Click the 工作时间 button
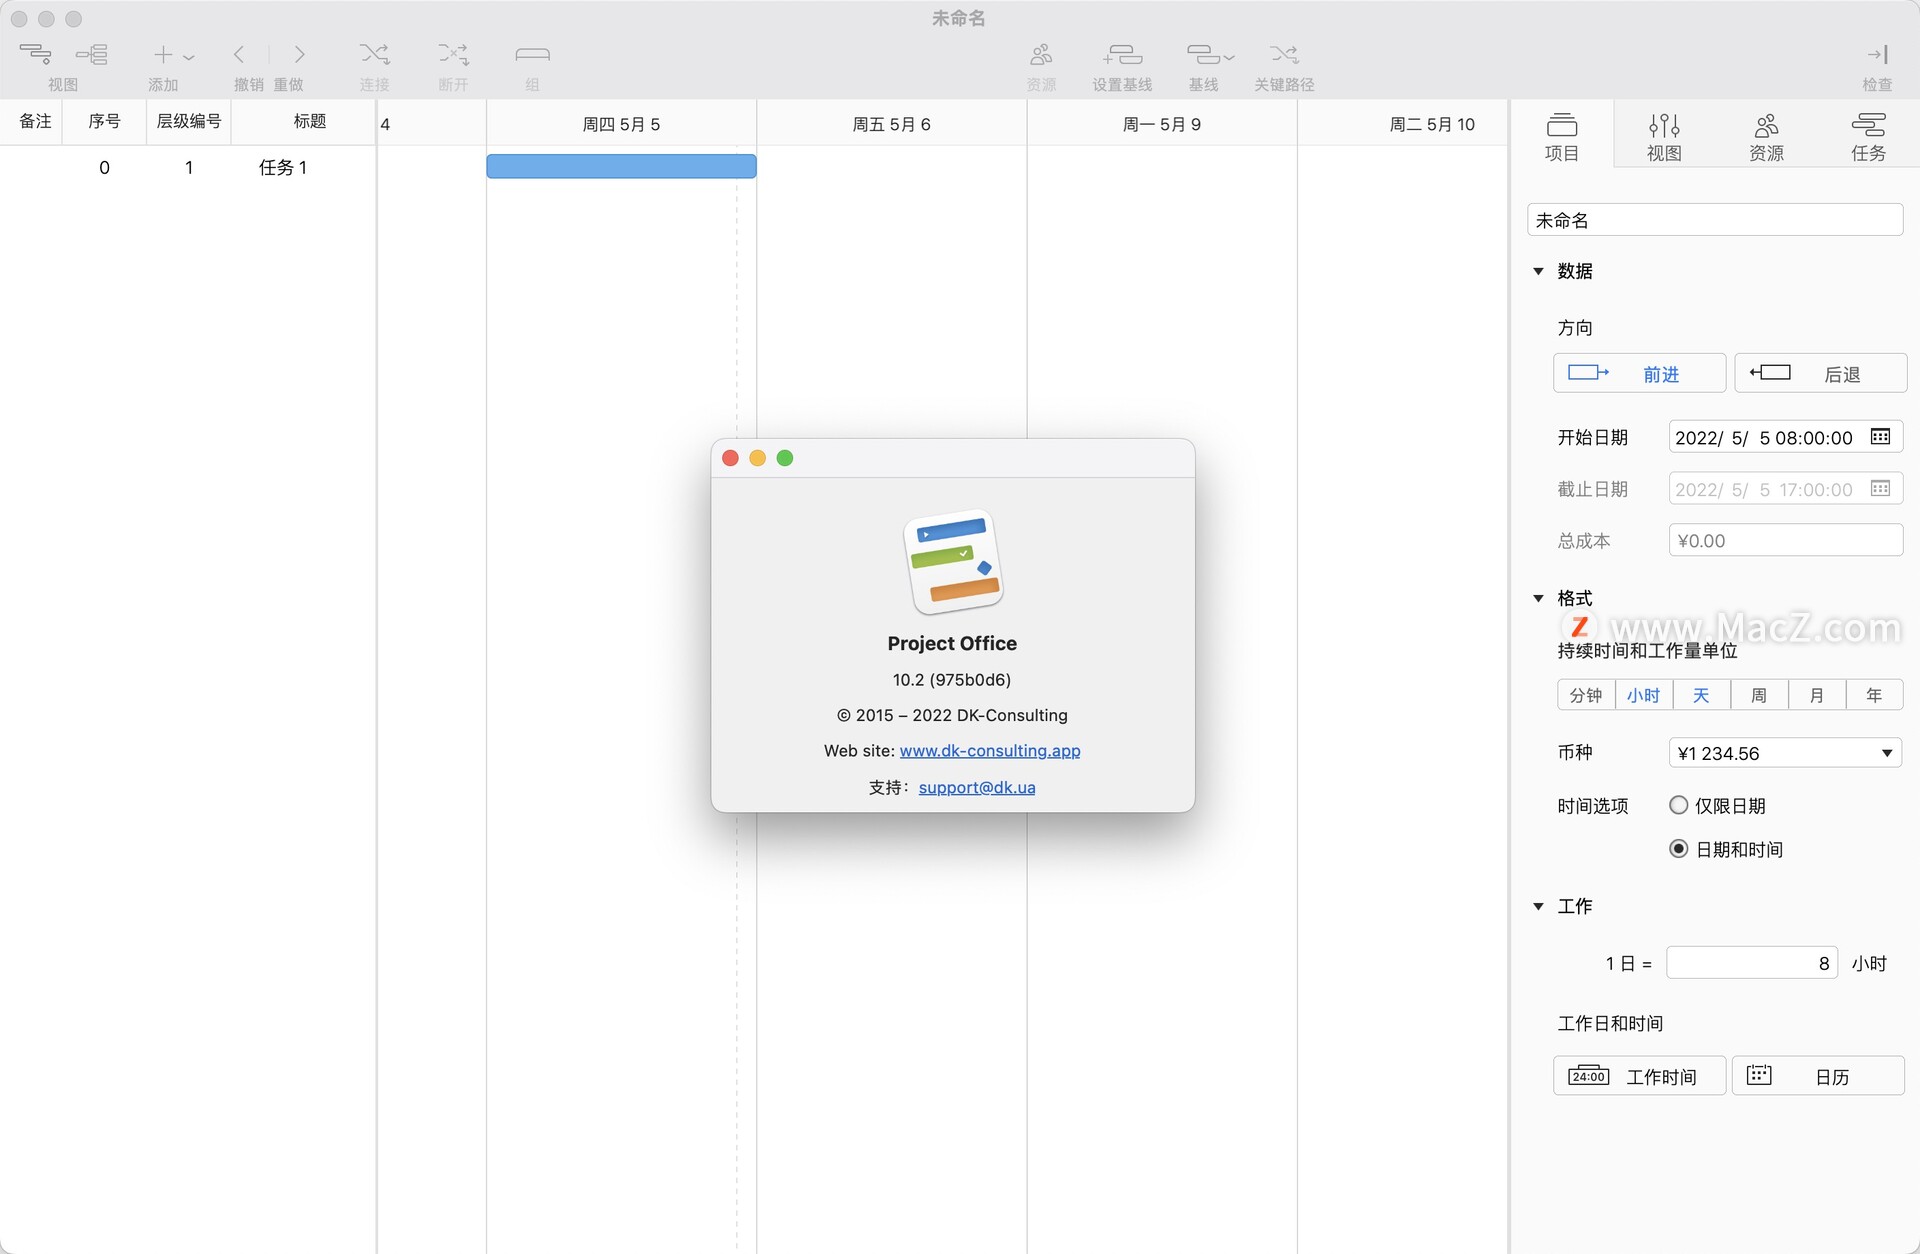This screenshot has height=1254, width=1920. tap(1639, 1076)
